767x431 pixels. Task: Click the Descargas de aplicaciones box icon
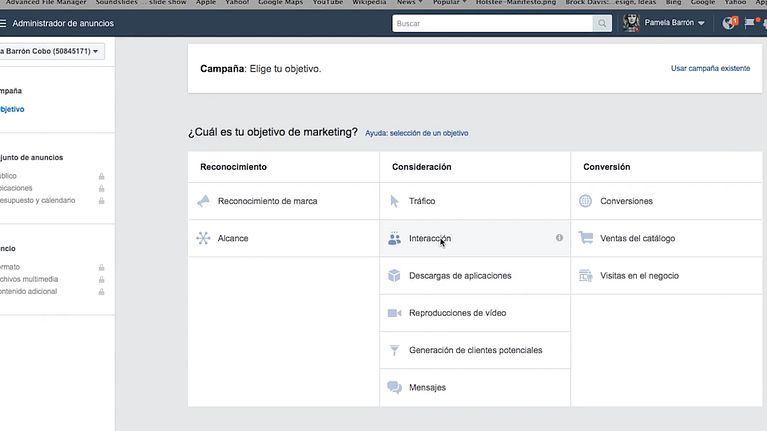click(x=394, y=275)
